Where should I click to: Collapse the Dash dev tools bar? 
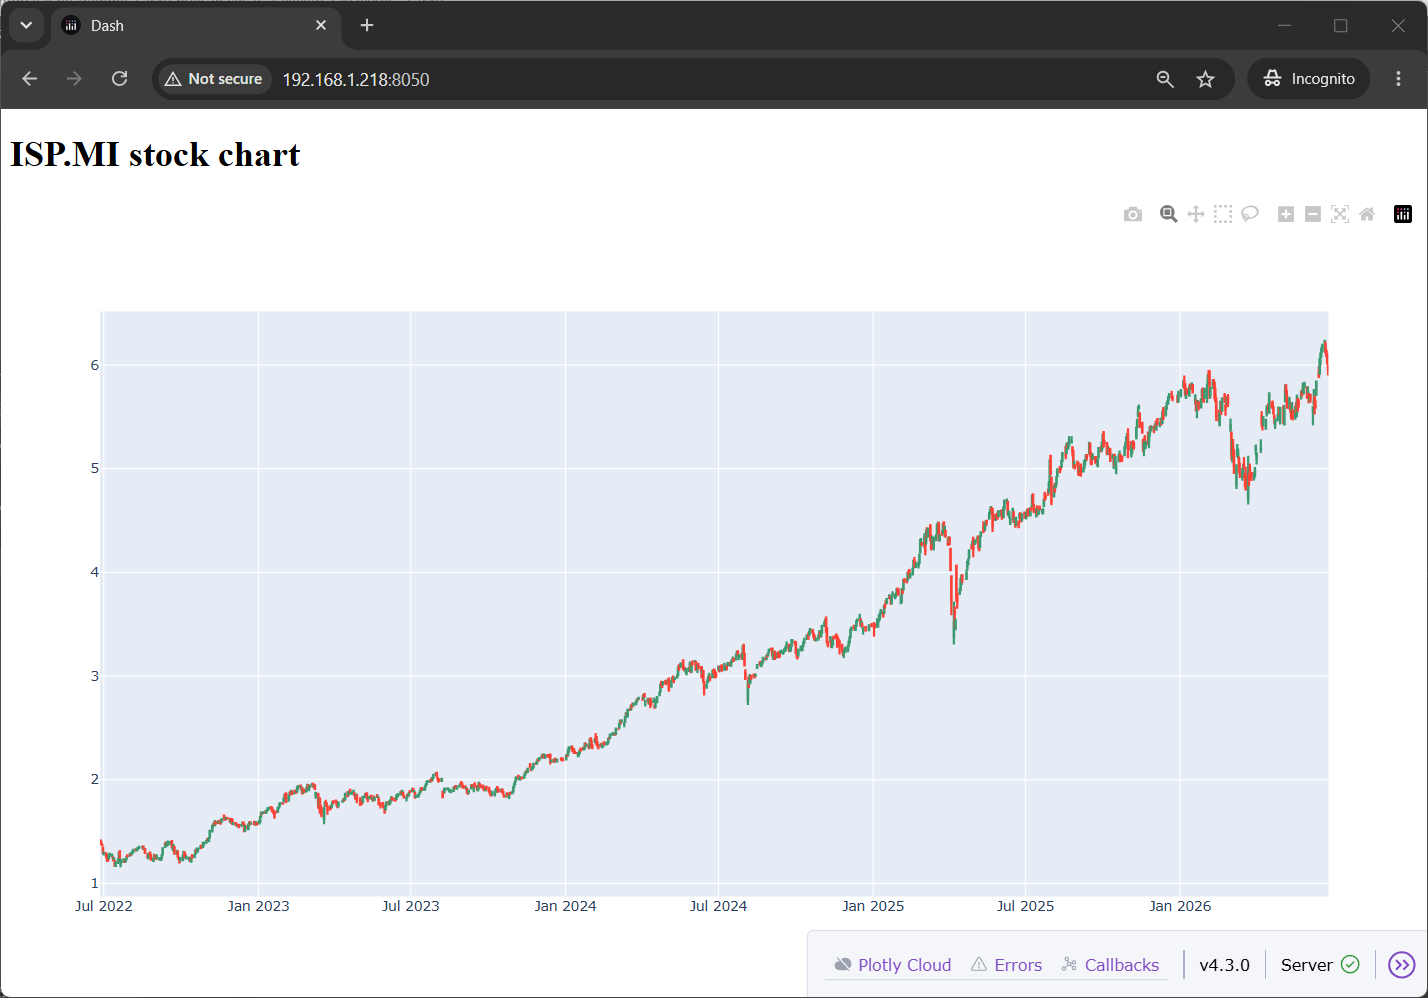1402,965
